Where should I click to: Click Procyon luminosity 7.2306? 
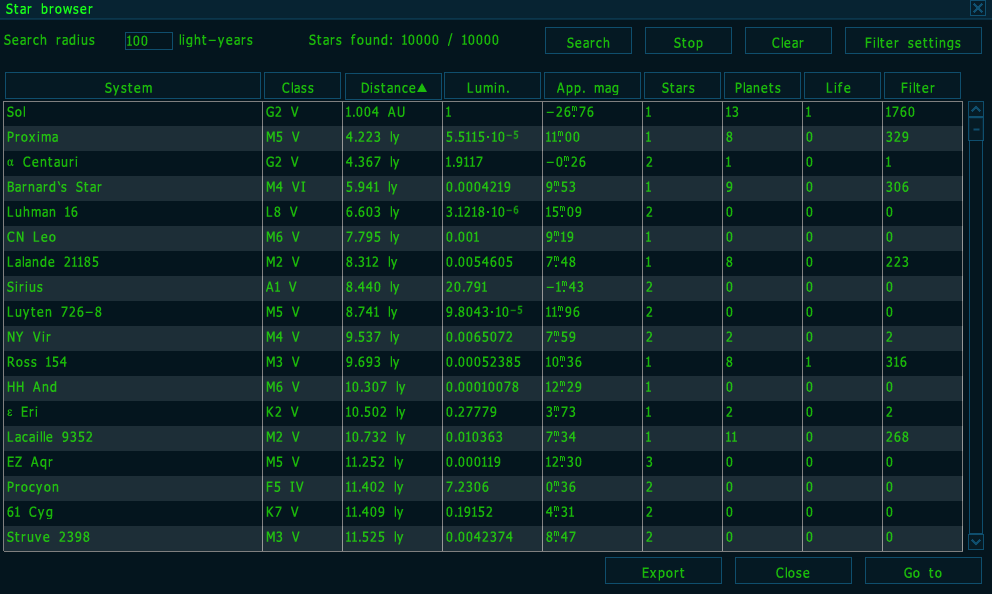point(467,487)
